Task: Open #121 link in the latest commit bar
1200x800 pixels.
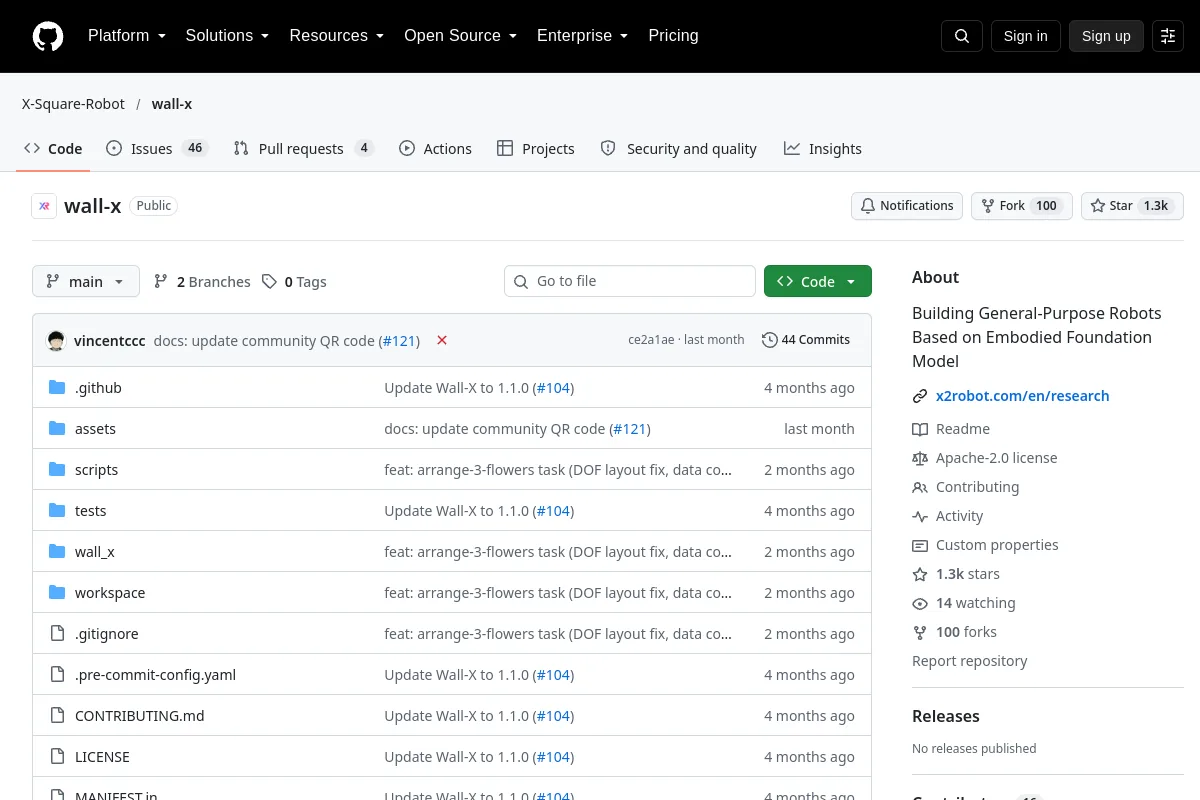Action: (399, 340)
